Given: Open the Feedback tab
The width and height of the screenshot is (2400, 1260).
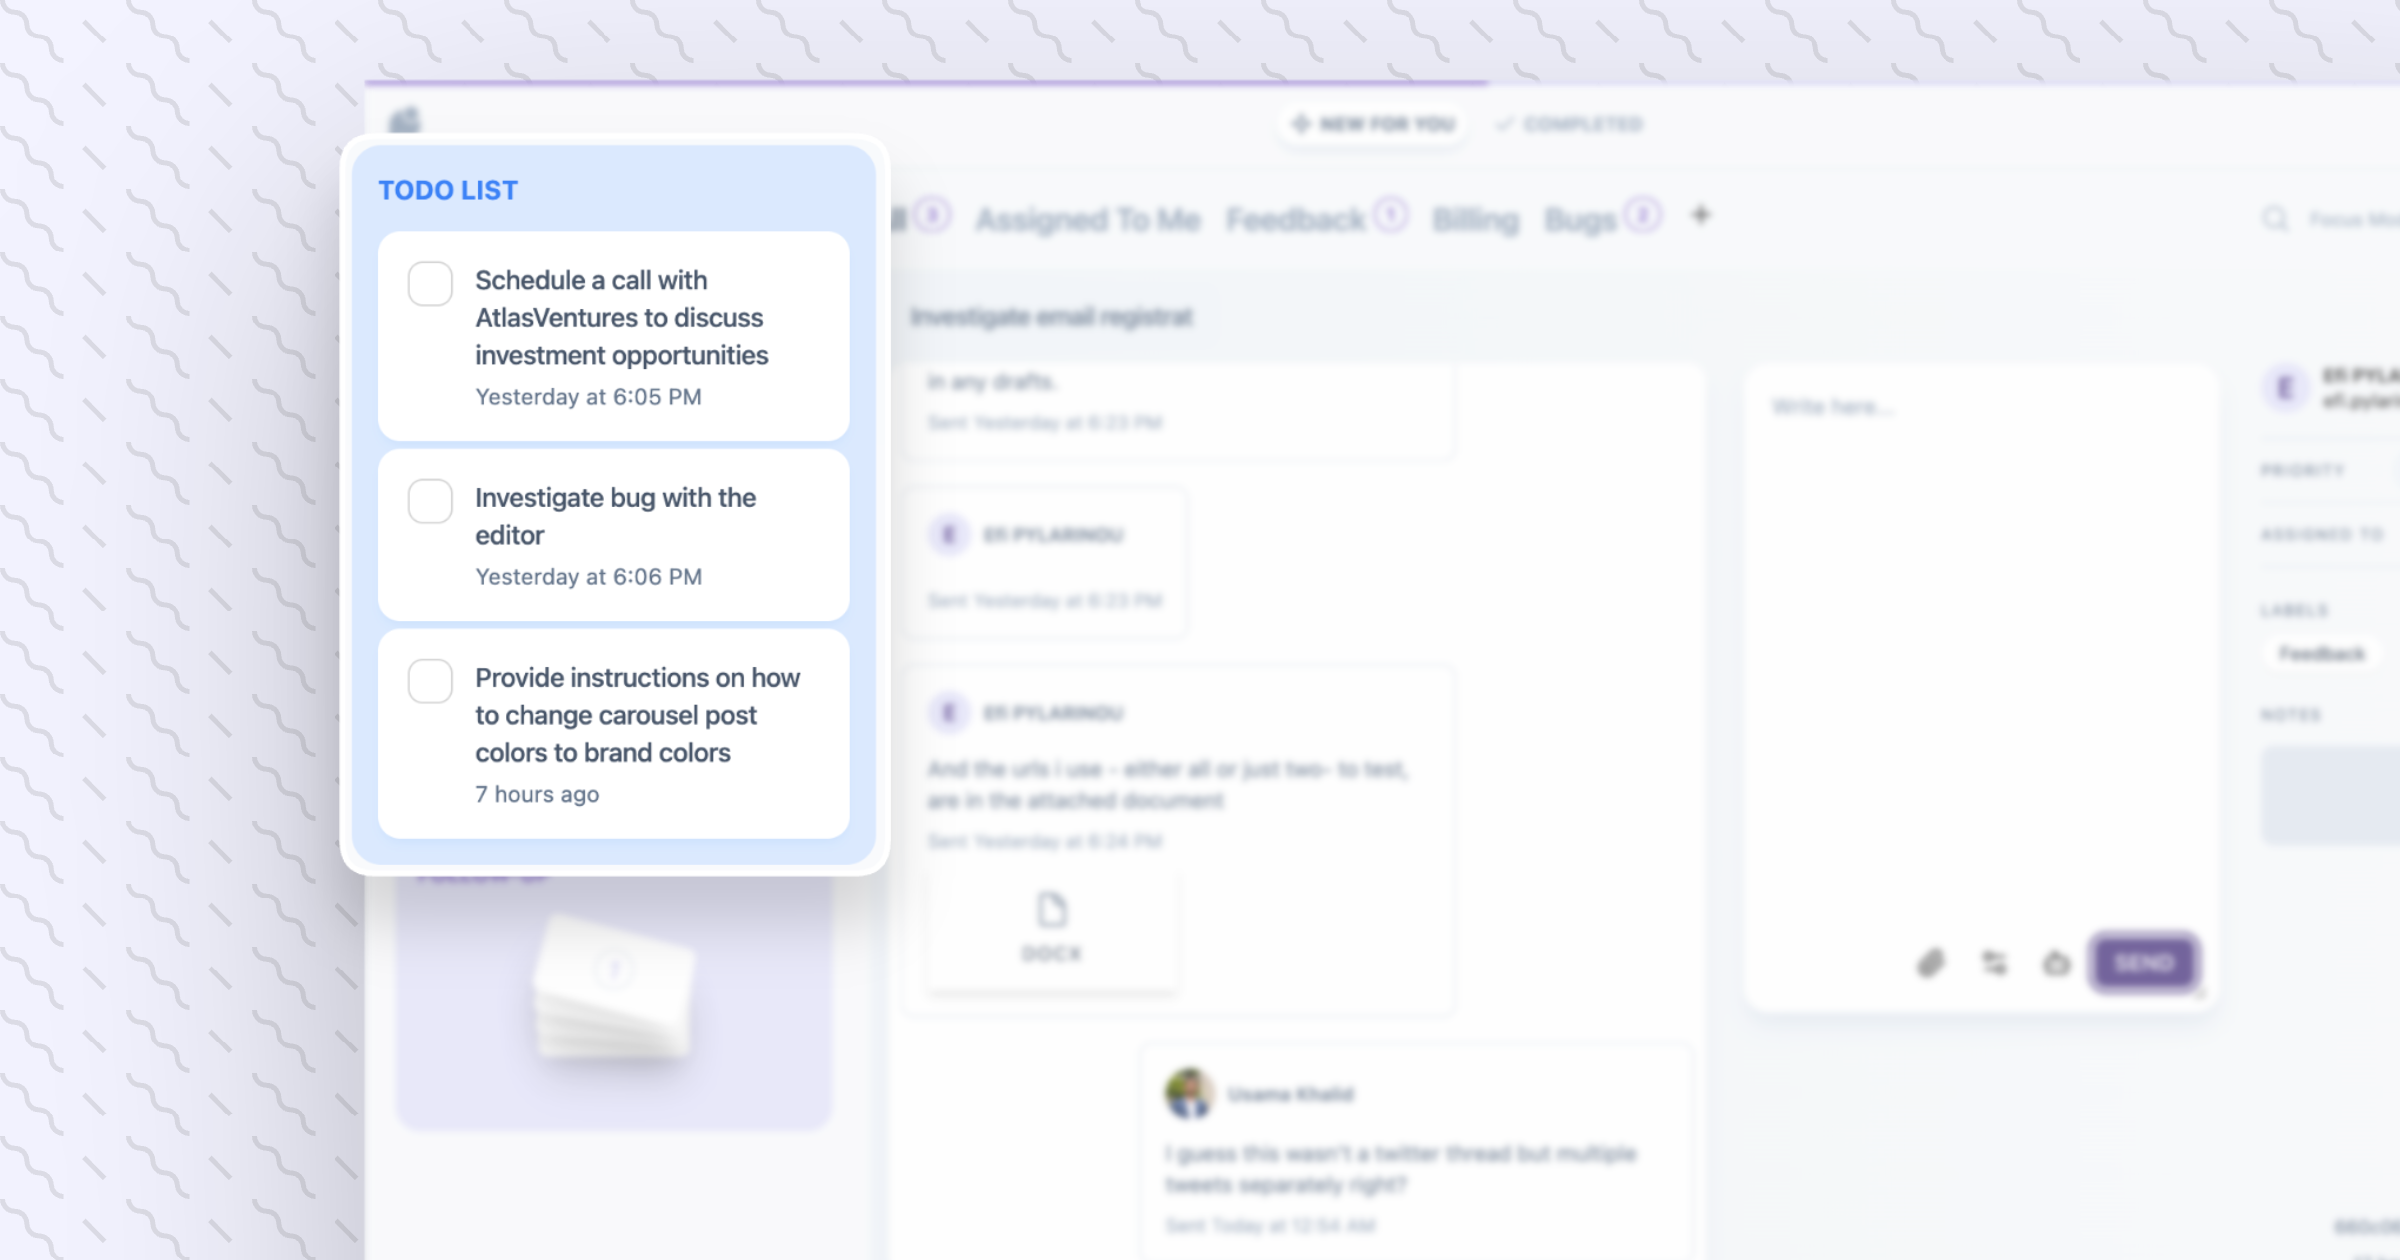Looking at the screenshot, I should point(1295,219).
